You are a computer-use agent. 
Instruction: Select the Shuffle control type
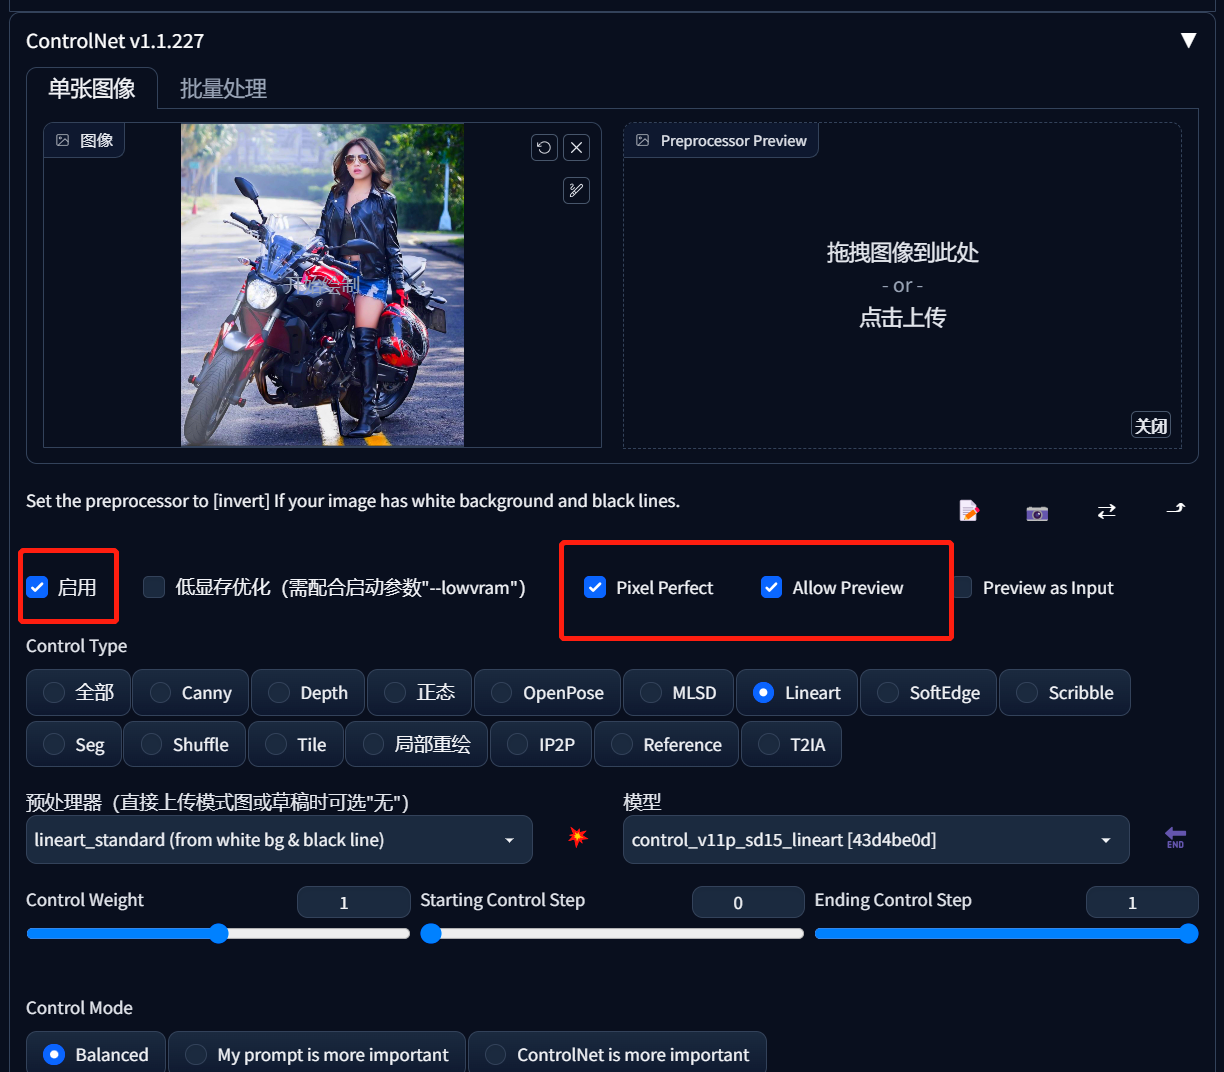coord(184,744)
